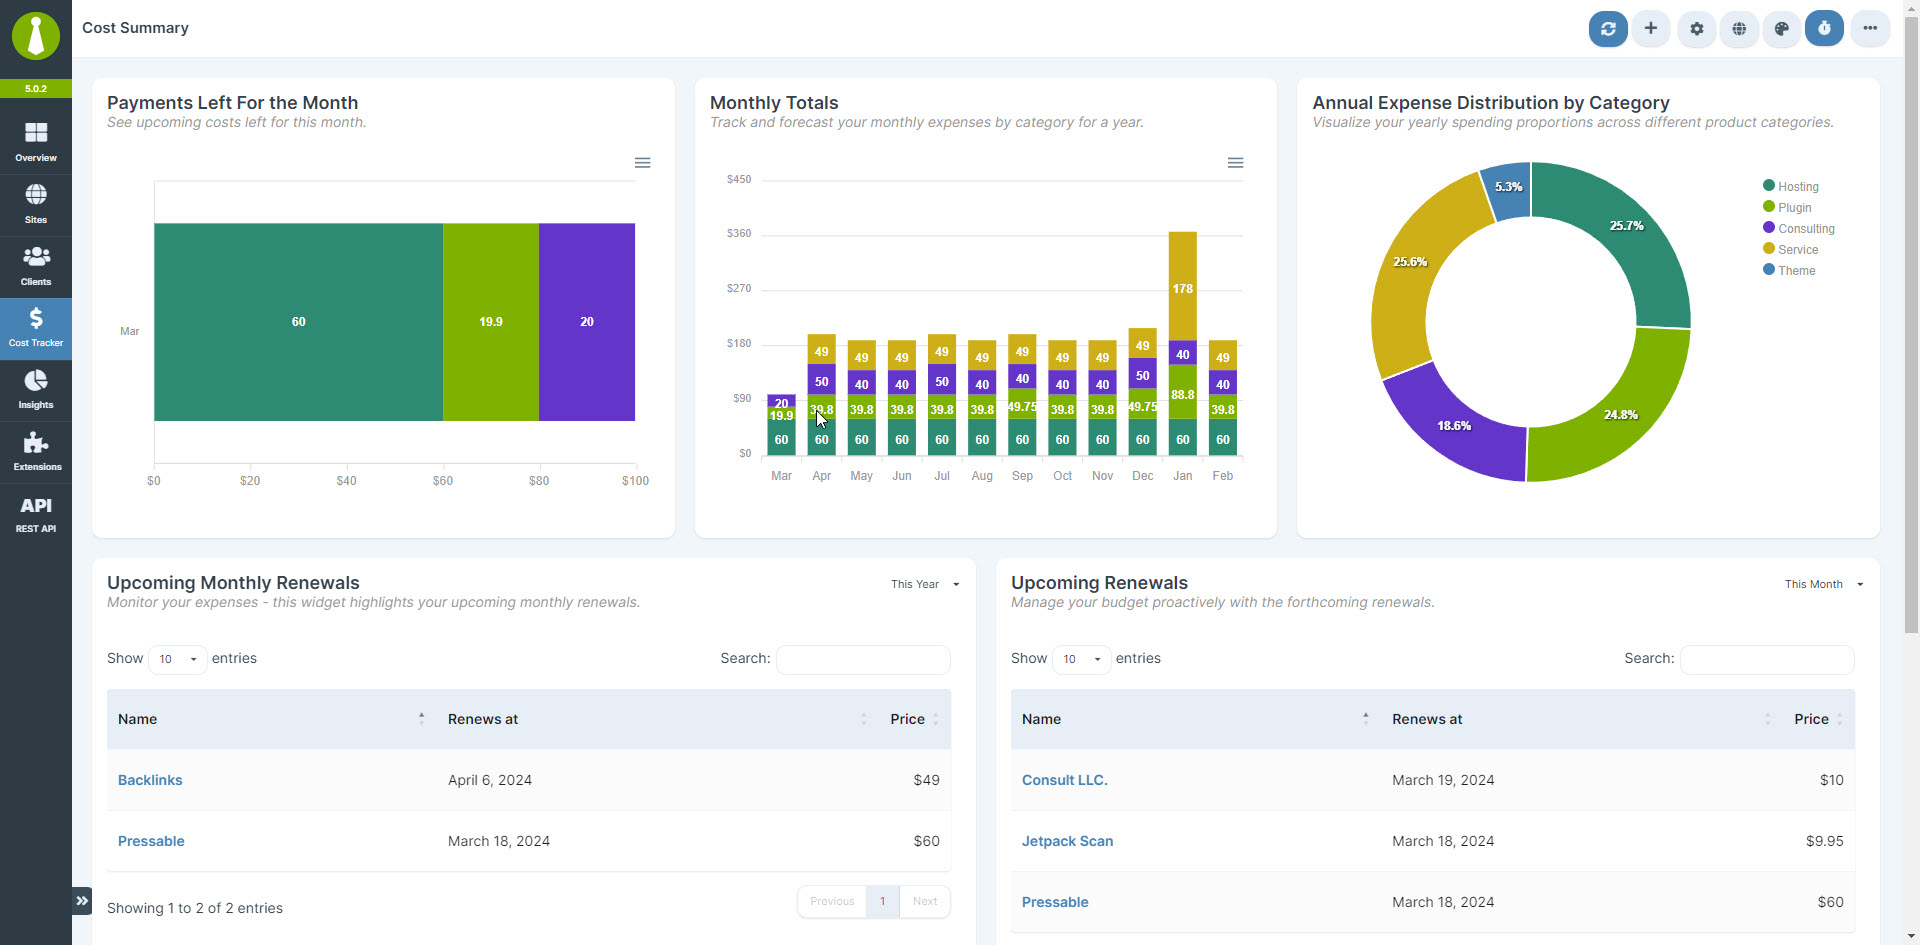The height and width of the screenshot is (945, 1920).
Task: Open the REST API sidebar section
Action: tap(36, 514)
